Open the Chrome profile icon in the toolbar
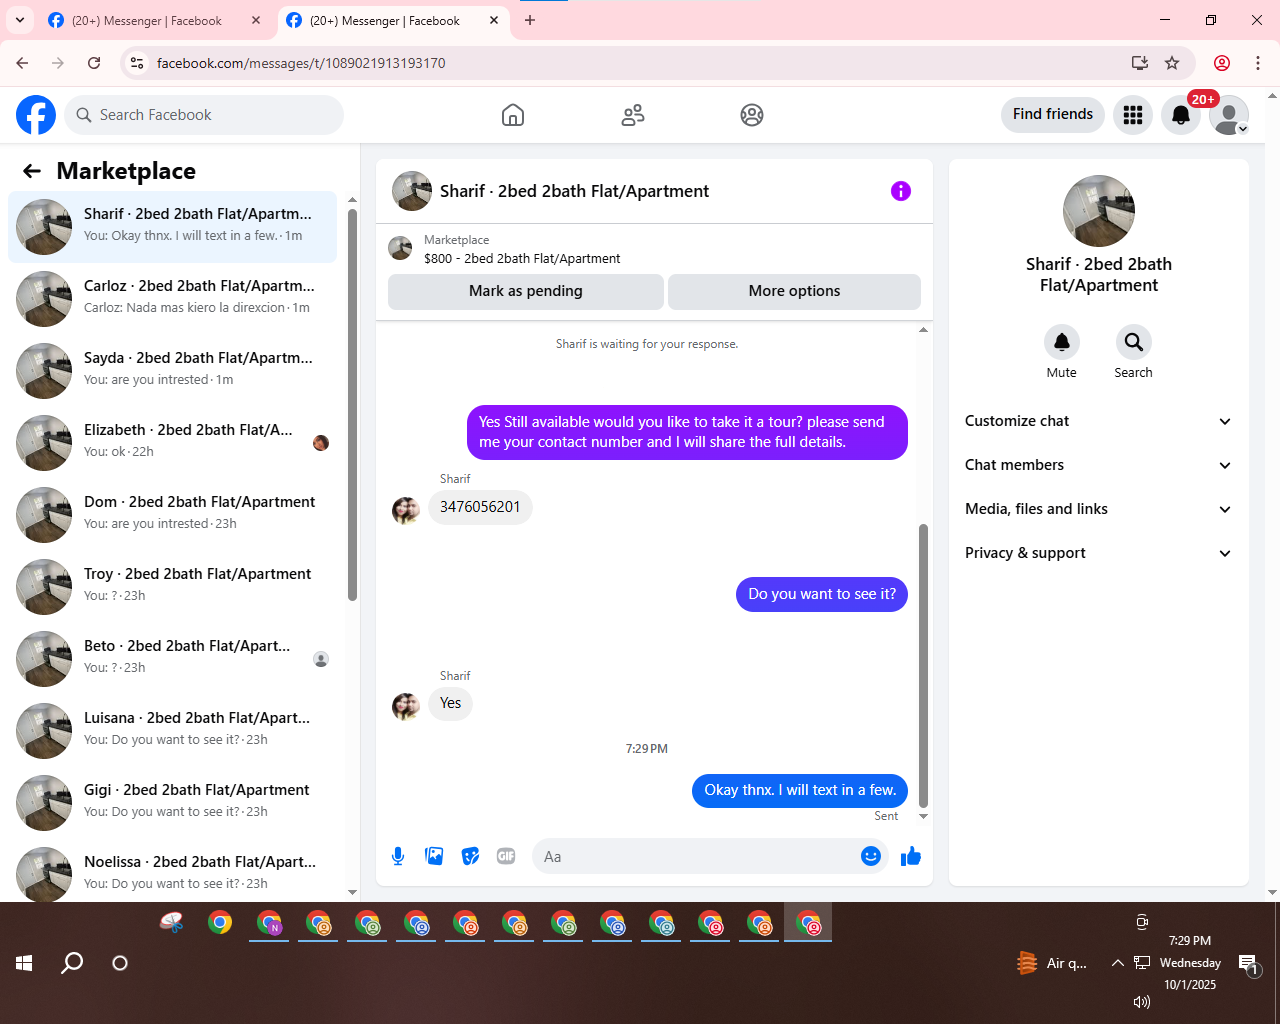 [1222, 63]
